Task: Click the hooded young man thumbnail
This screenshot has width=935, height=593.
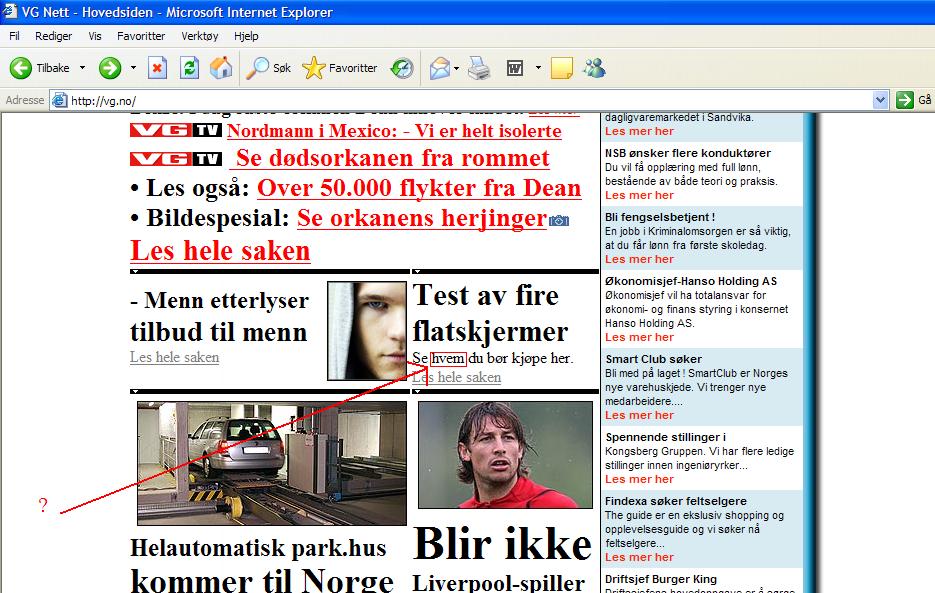Action: pos(367,331)
